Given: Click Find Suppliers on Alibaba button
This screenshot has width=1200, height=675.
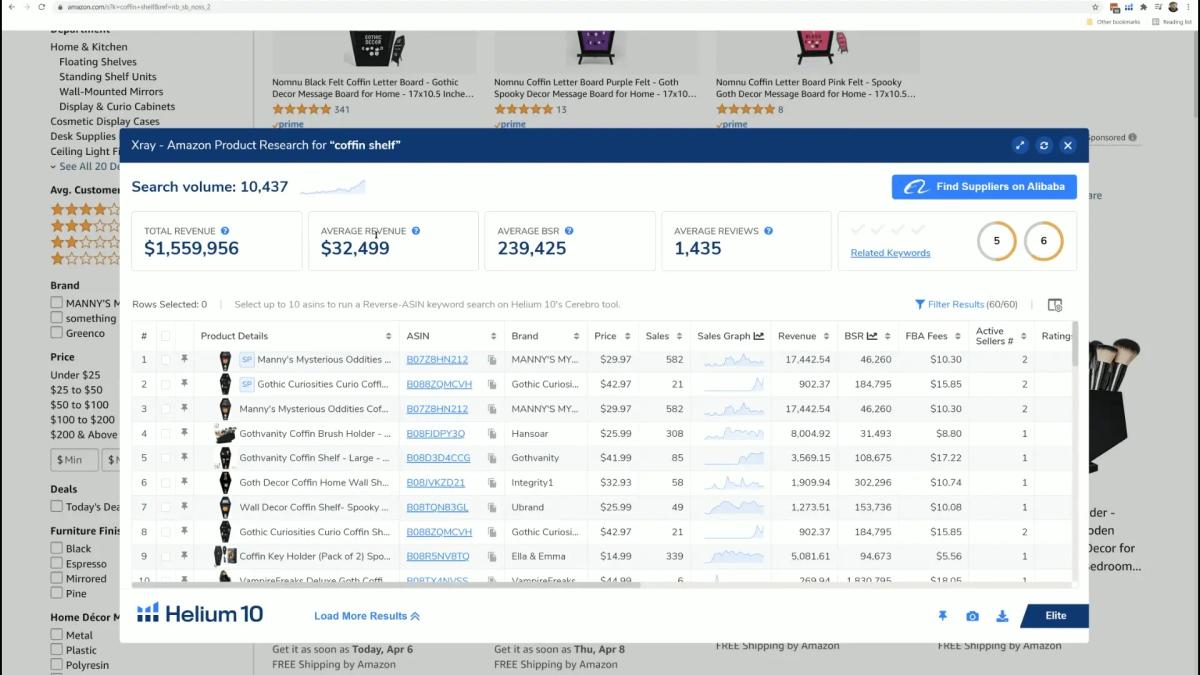Looking at the screenshot, I should pyautogui.click(x=983, y=186).
